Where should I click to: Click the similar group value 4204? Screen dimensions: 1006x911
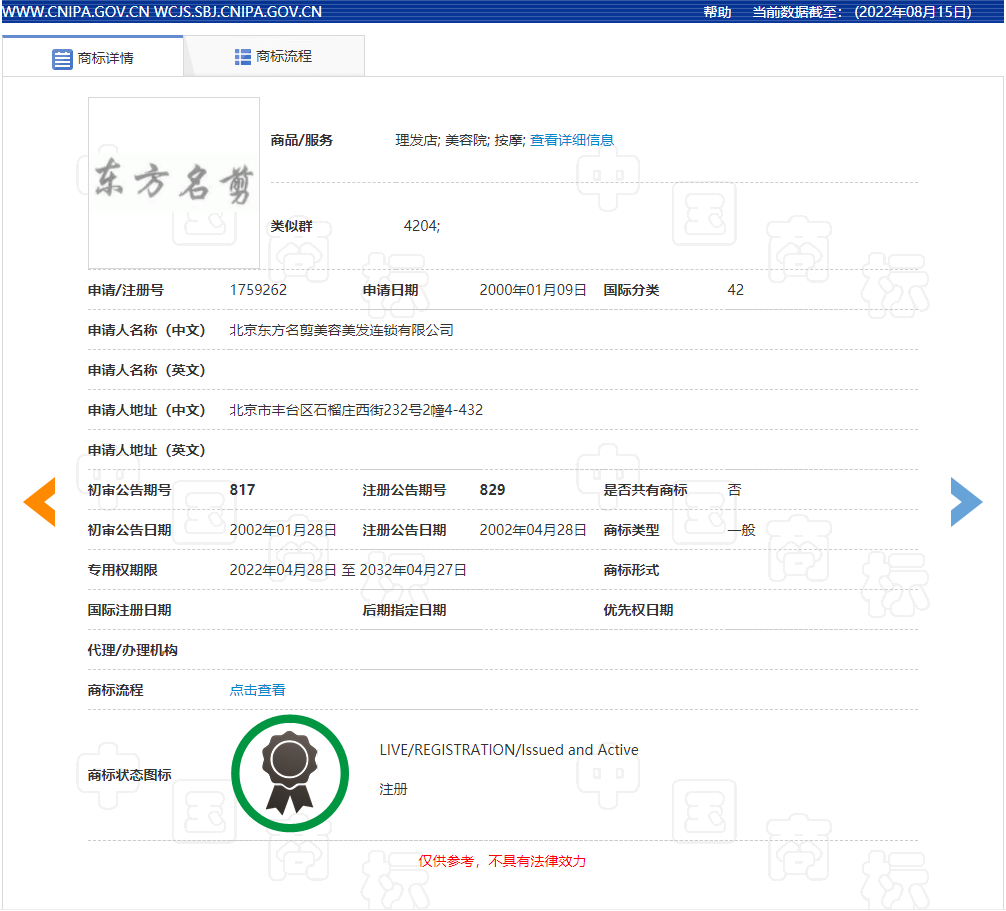click(x=421, y=226)
